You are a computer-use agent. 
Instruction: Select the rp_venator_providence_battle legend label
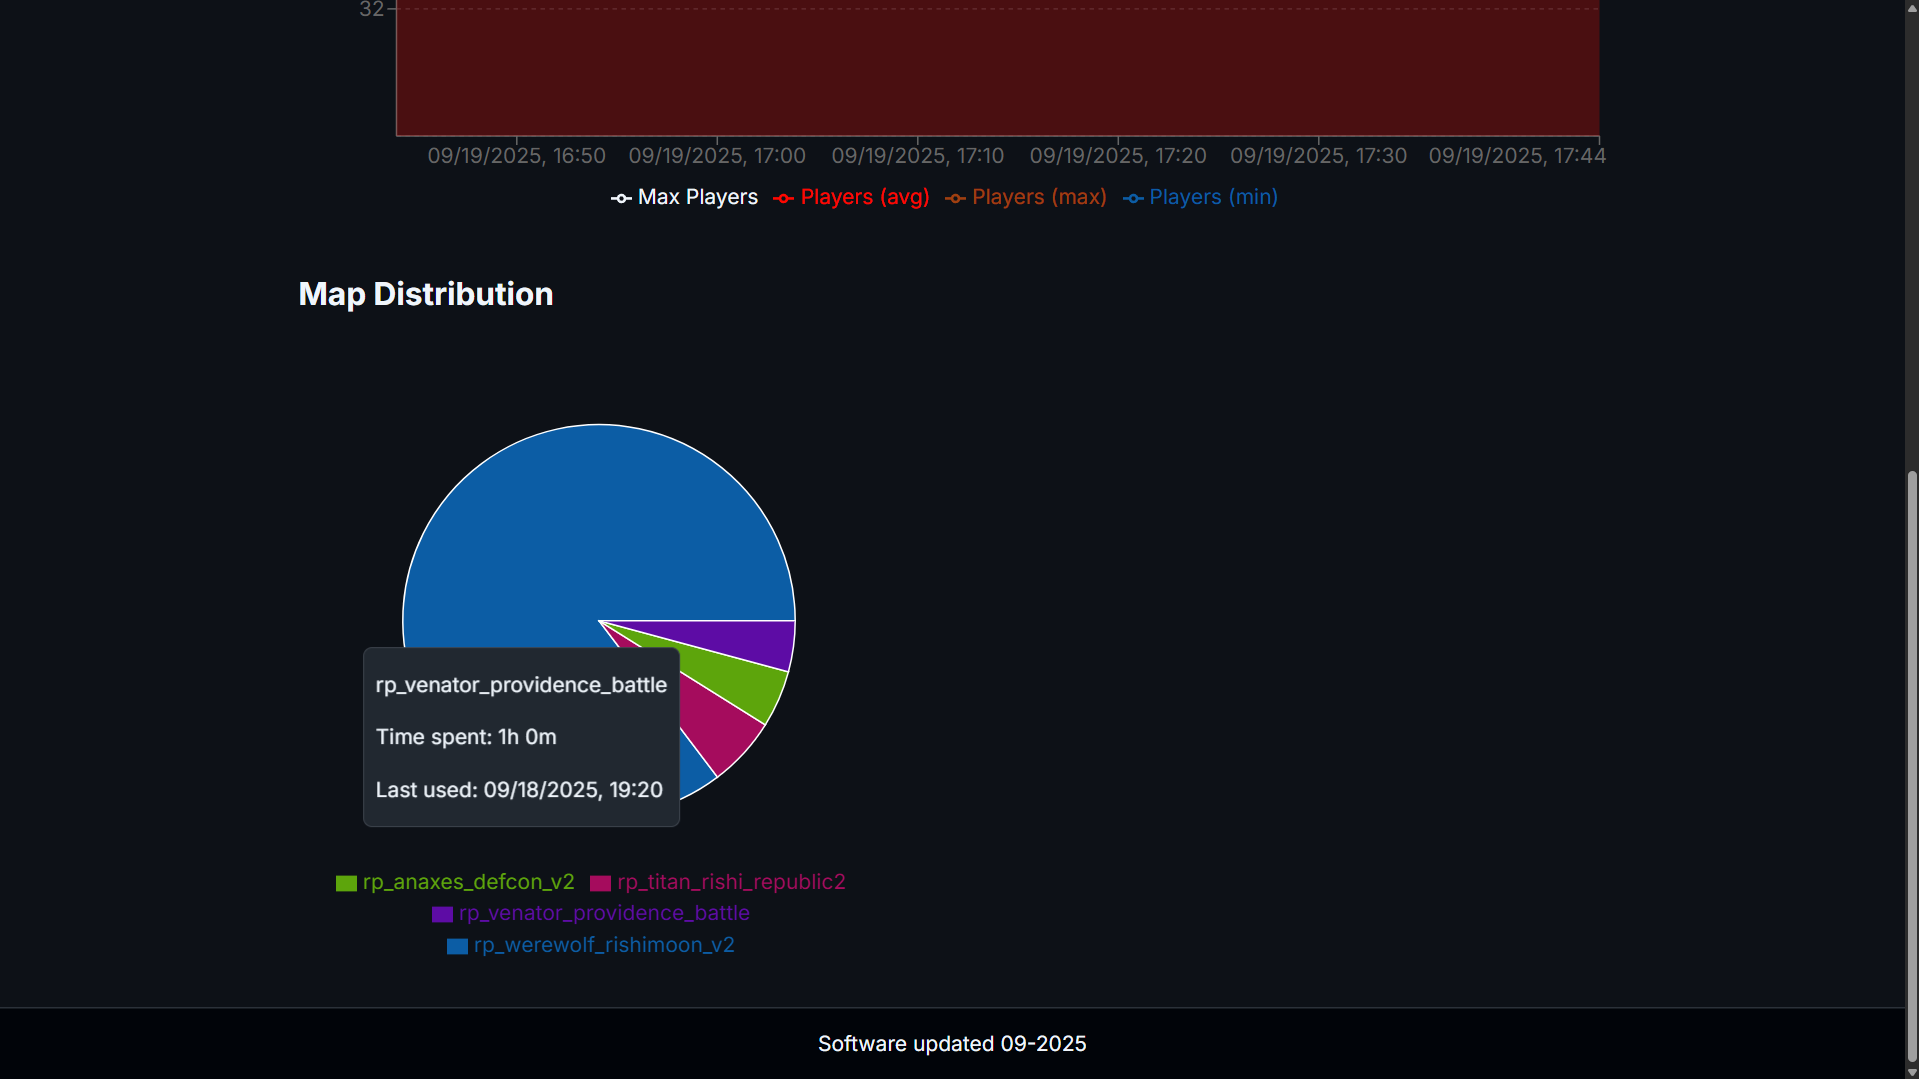604,913
